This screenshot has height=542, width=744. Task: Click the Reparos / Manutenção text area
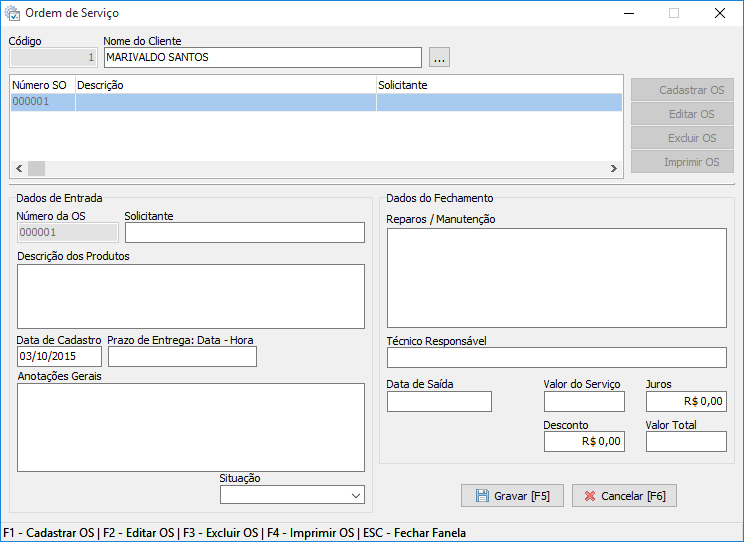556,278
